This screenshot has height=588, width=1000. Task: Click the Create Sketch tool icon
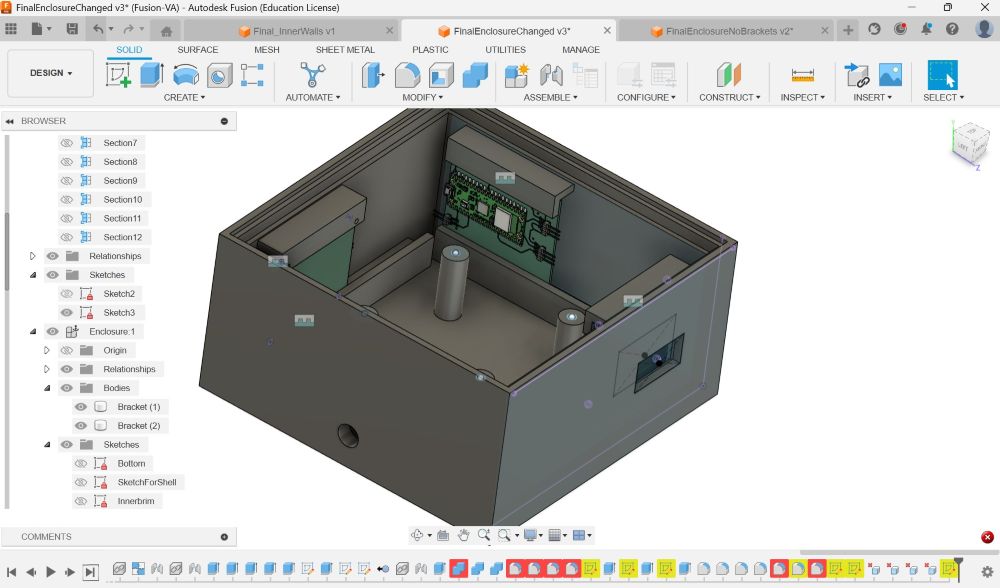pyautogui.click(x=119, y=75)
